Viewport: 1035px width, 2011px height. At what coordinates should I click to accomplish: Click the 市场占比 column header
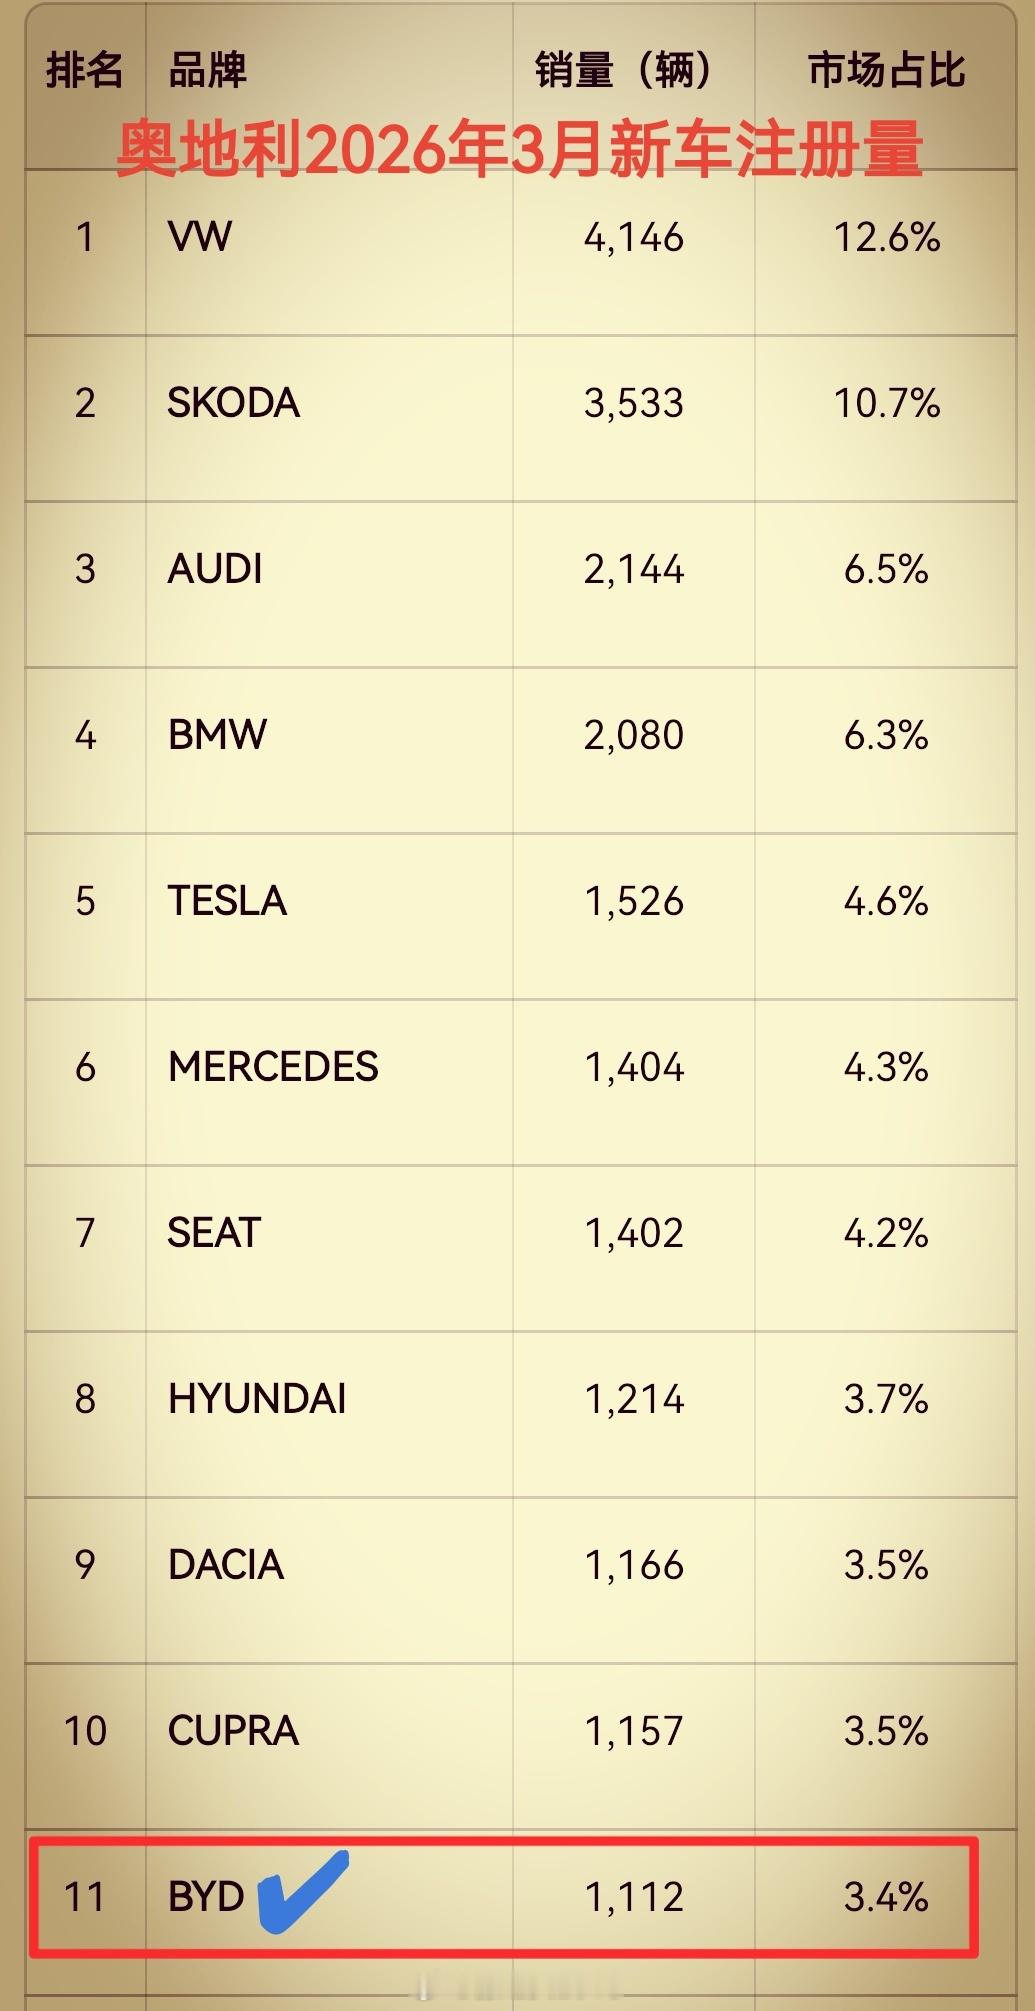click(x=886, y=70)
